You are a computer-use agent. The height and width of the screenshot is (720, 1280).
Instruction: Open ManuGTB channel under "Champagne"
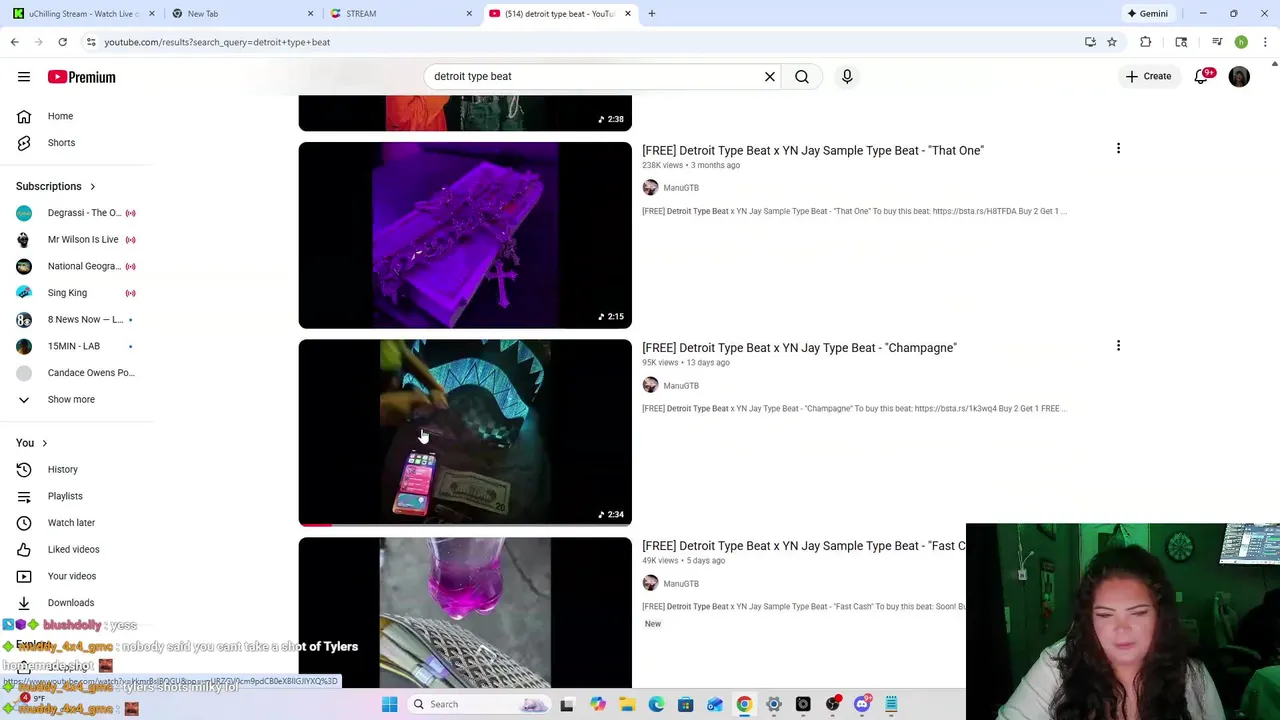(681, 386)
